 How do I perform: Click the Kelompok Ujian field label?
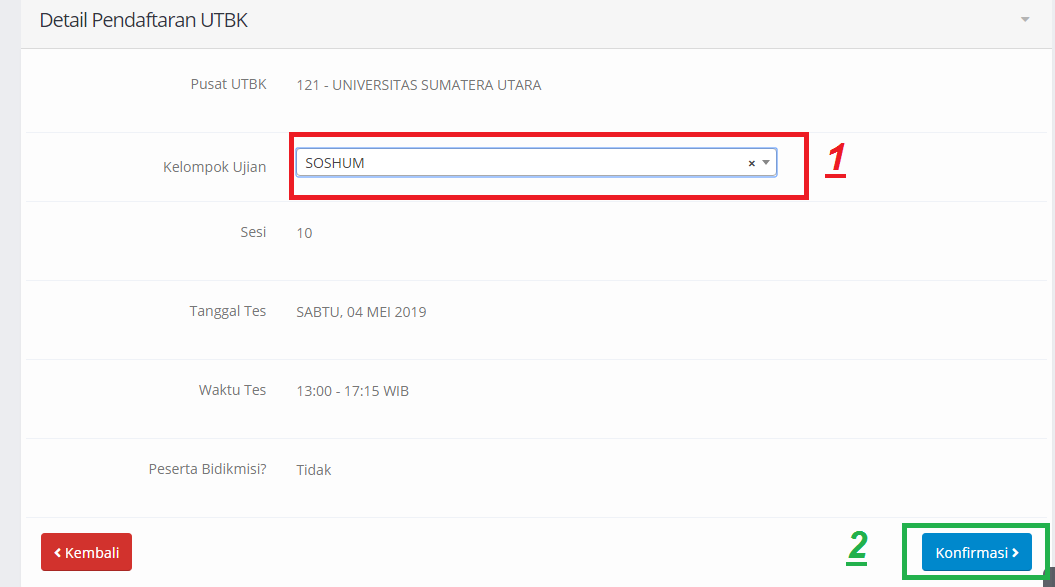click(214, 167)
